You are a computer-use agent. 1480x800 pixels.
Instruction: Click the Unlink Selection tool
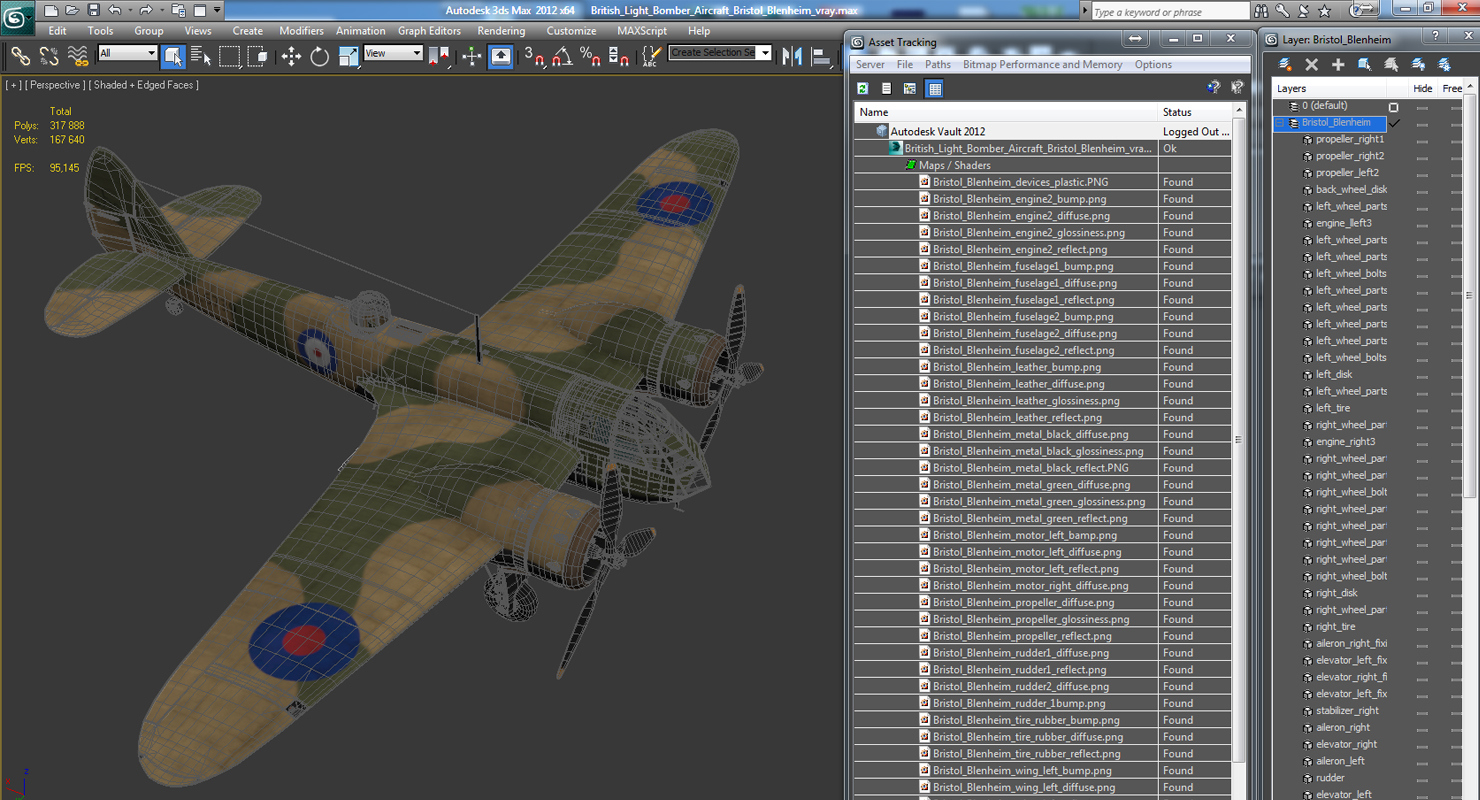pyautogui.click(x=48, y=56)
